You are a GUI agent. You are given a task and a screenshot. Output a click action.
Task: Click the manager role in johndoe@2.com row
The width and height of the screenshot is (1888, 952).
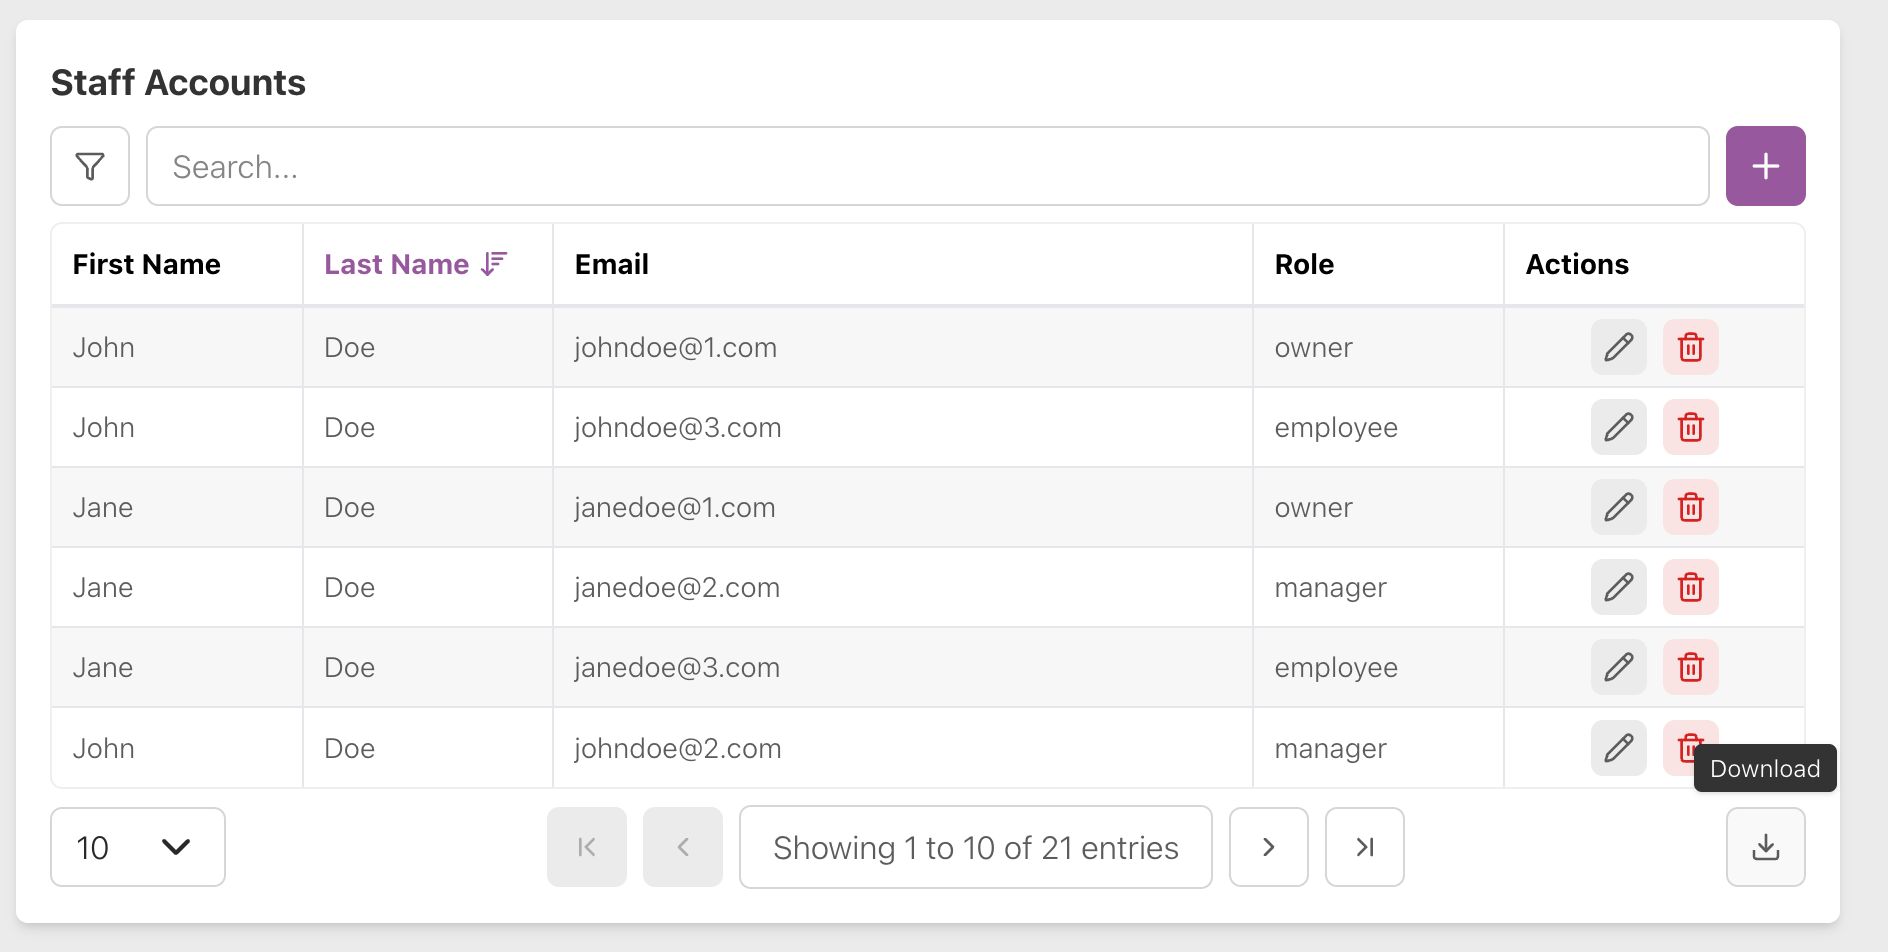tap(1330, 749)
